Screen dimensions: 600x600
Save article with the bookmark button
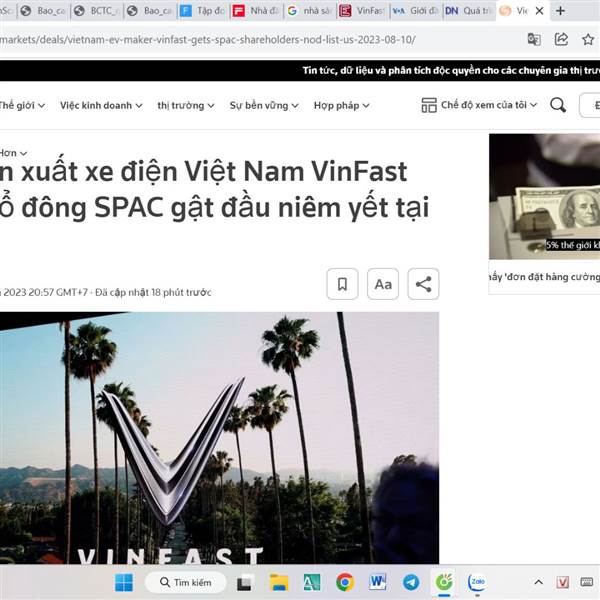pos(342,284)
